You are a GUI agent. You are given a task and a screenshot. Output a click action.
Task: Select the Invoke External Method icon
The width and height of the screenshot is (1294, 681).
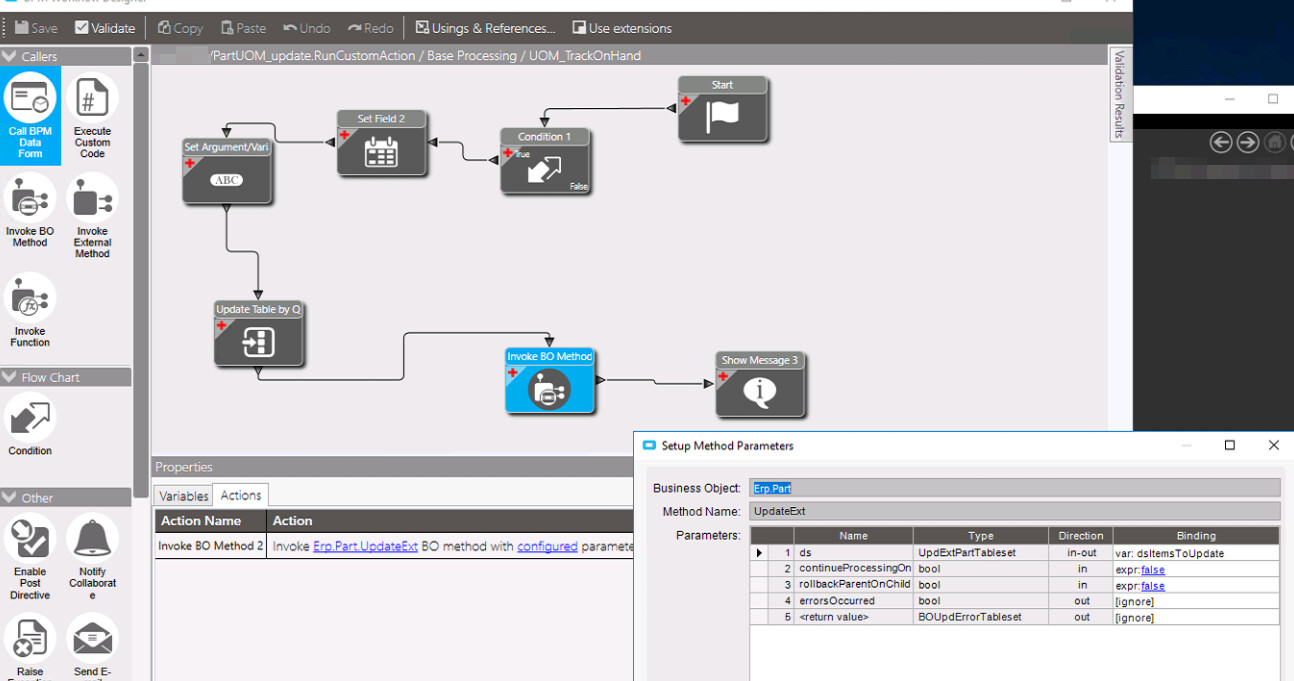pos(92,200)
